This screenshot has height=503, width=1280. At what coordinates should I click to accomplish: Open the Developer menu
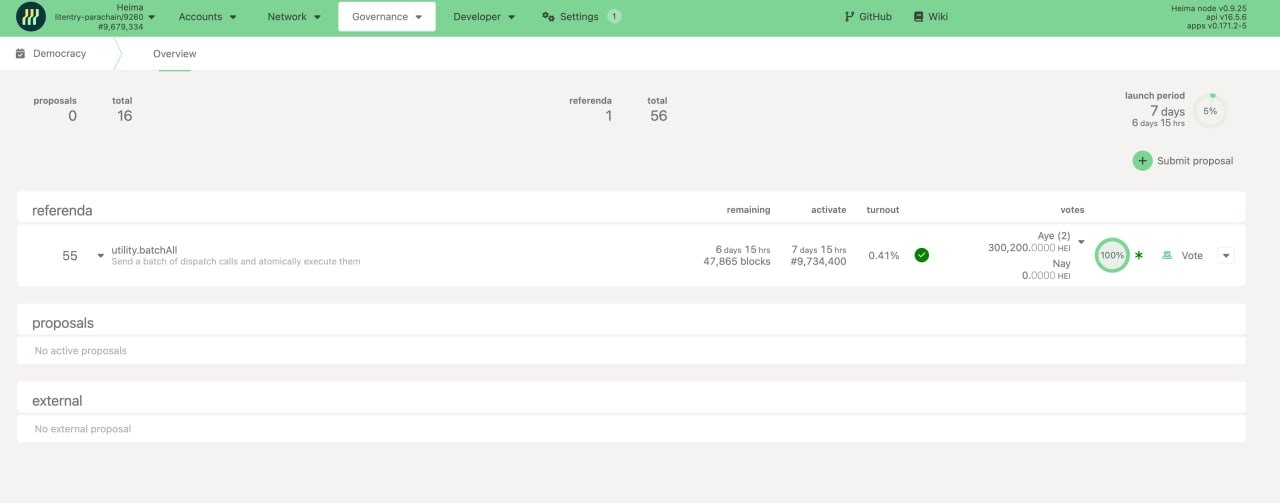pos(484,17)
